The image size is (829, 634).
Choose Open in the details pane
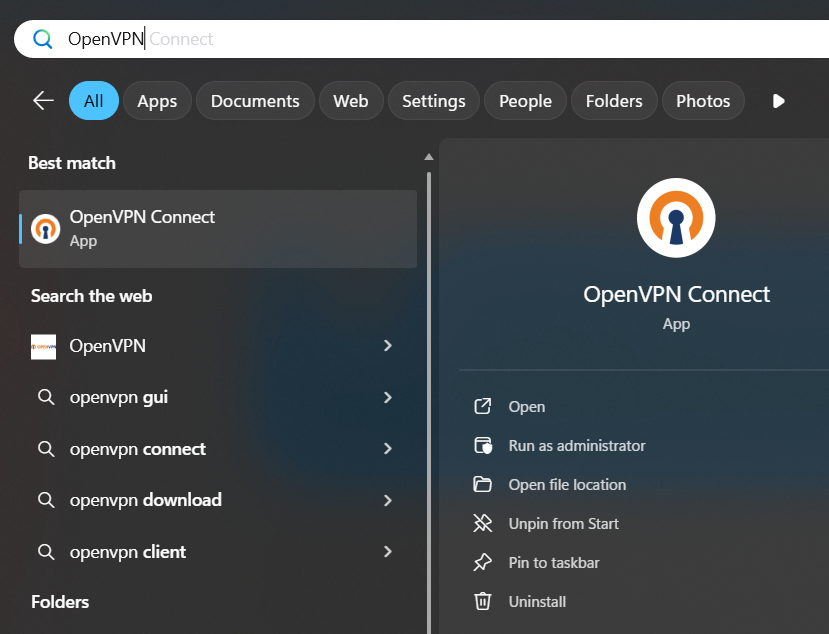pos(527,407)
